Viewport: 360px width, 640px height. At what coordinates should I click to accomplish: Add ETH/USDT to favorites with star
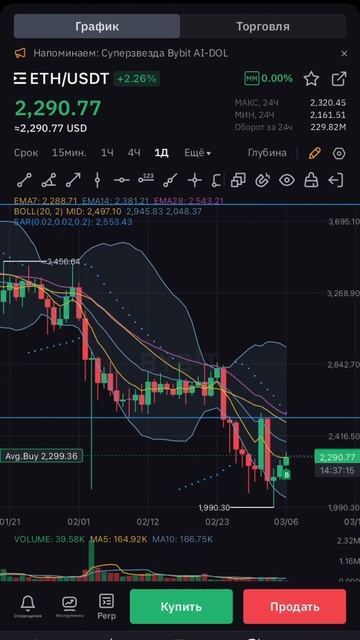click(x=311, y=78)
